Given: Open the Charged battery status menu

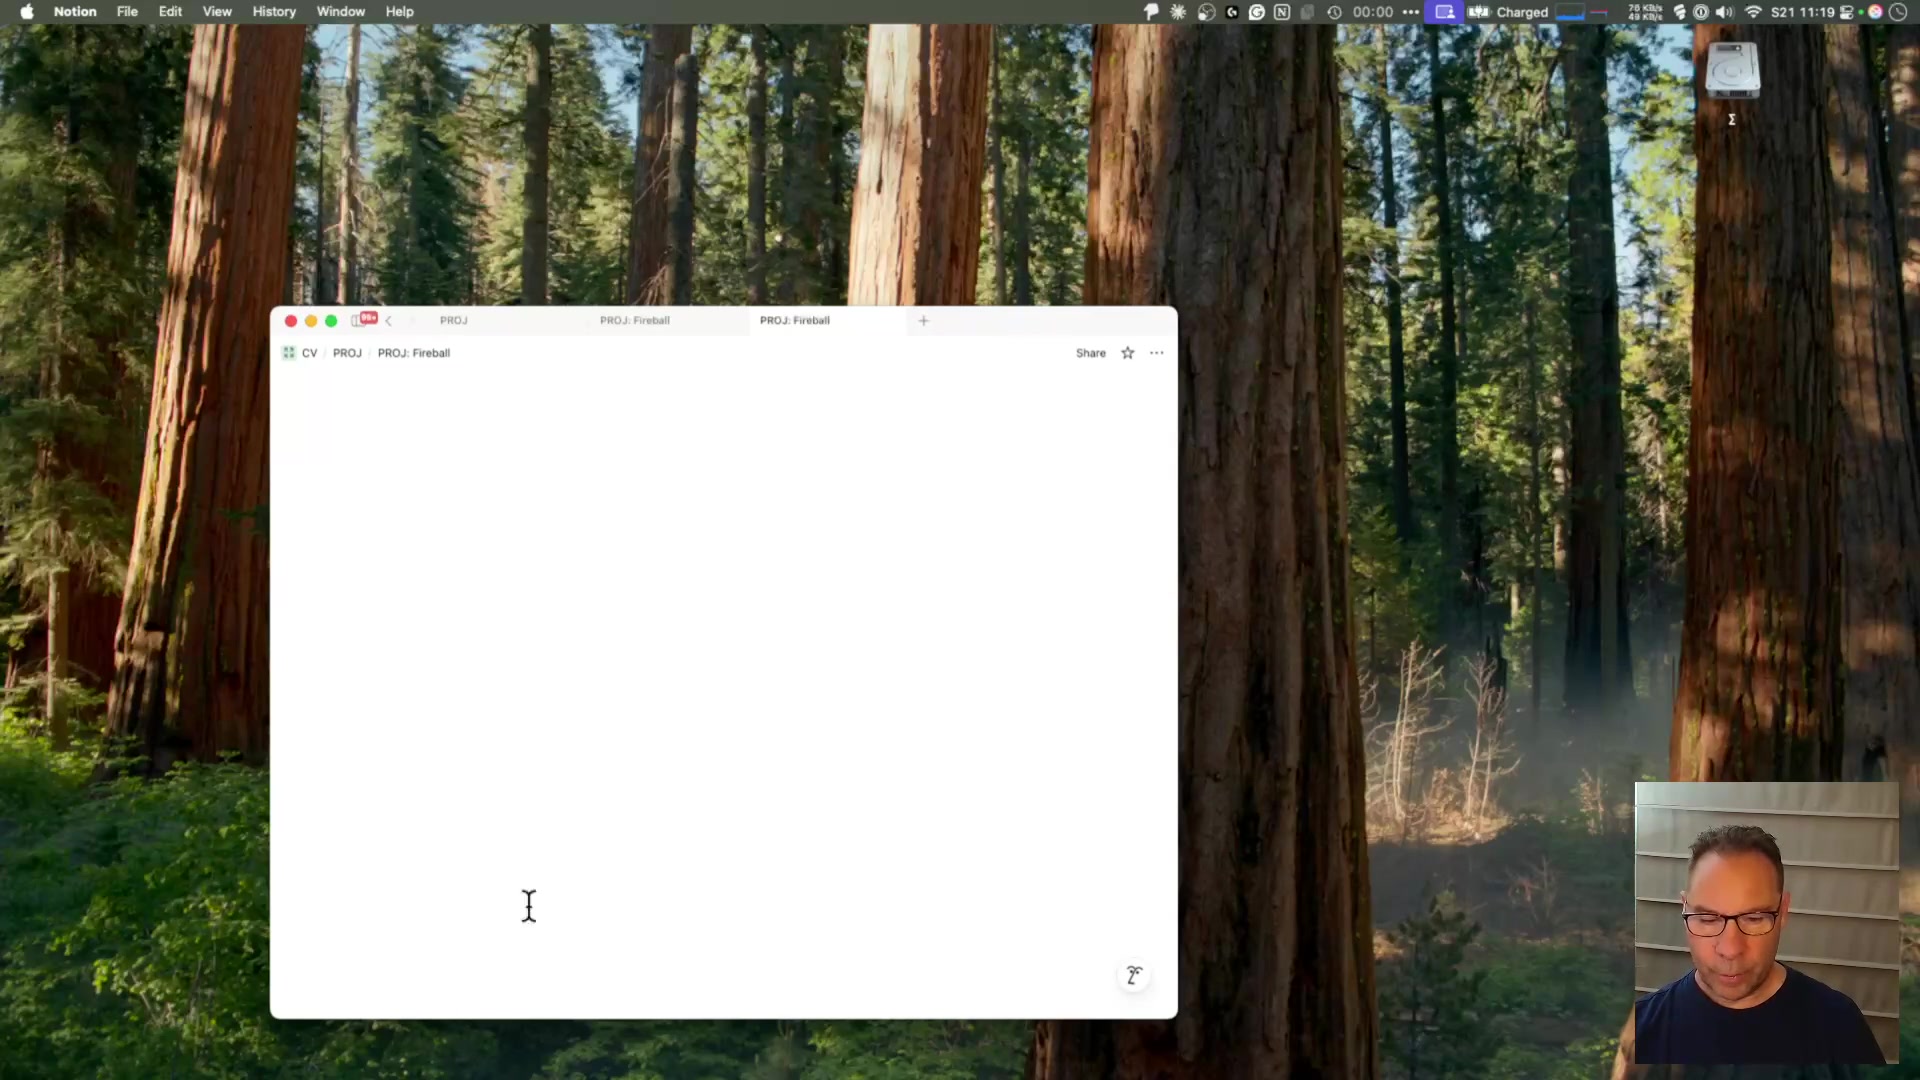Looking at the screenshot, I should click(1521, 12).
